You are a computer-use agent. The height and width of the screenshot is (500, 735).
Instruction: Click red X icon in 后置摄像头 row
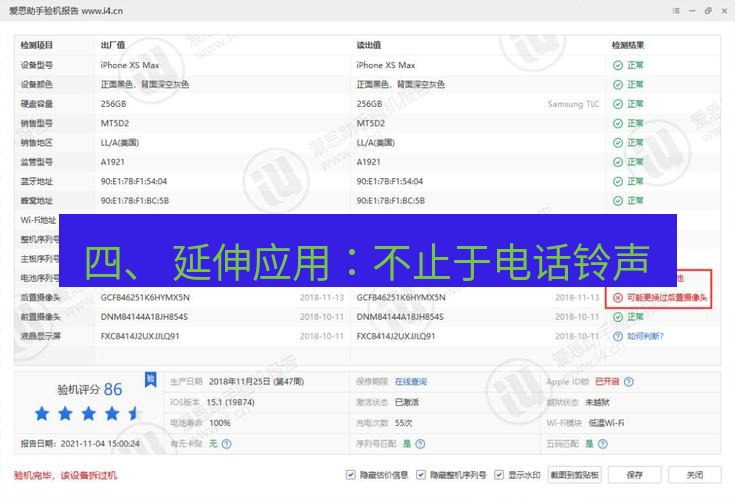click(x=618, y=298)
